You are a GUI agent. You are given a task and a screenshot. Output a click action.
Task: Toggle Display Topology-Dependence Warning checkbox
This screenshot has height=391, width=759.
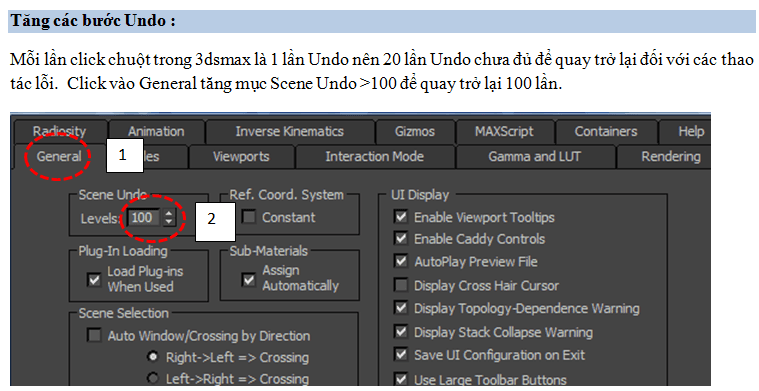click(401, 308)
